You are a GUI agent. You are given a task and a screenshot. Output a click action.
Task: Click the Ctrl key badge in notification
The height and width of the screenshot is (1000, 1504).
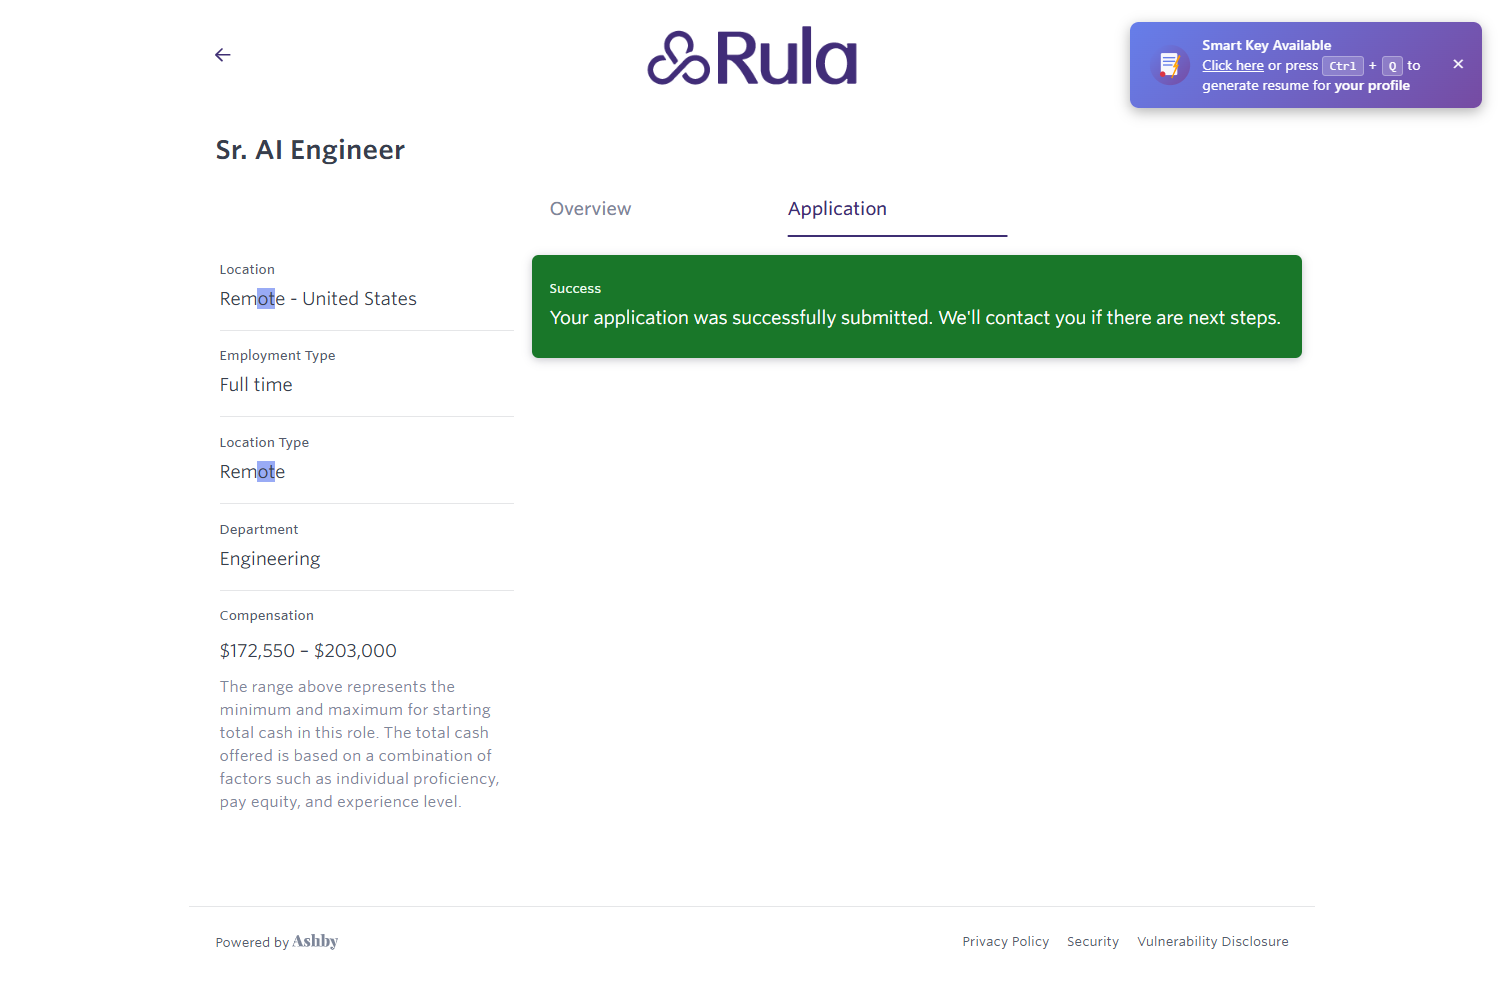tap(1342, 66)
